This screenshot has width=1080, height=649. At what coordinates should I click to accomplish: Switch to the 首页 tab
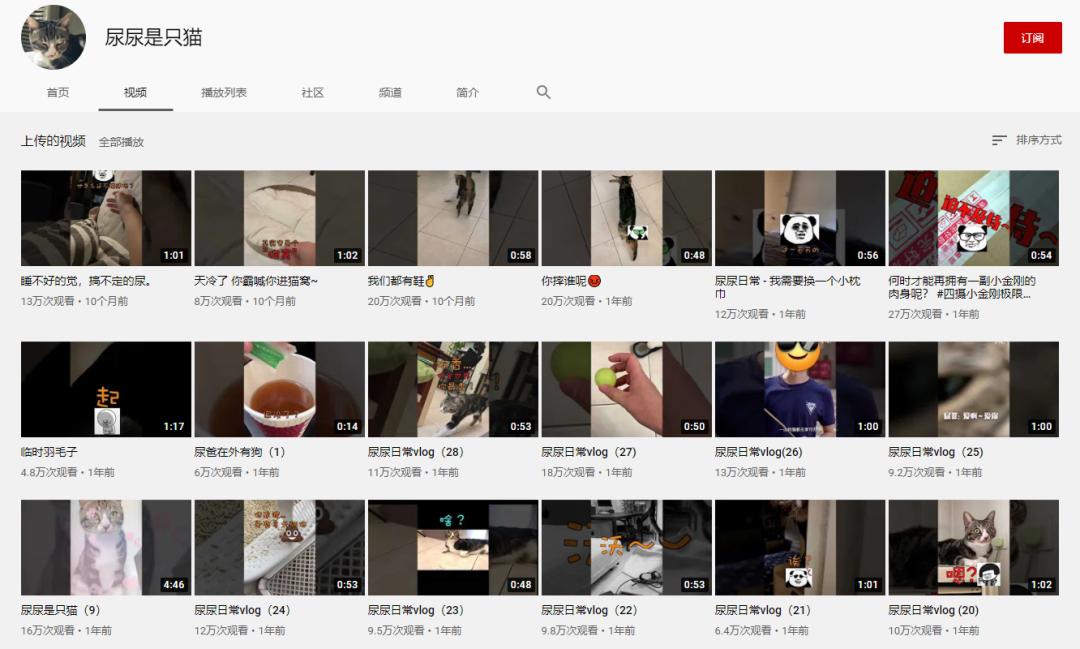click(x=57, y=91)
